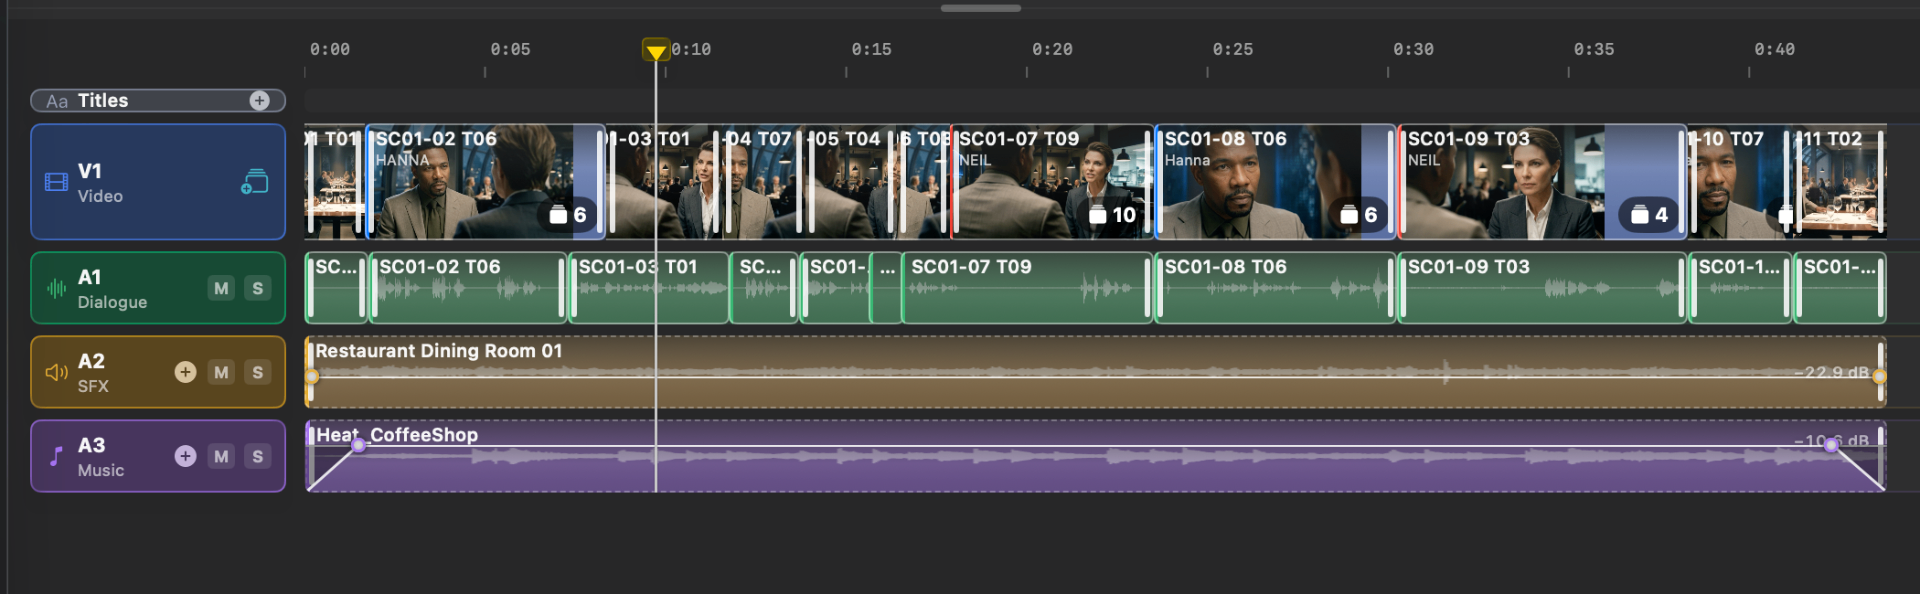The width and height of the screenshot is (1920, 594).
Task: Click the A2 SFX speaker icon
Action: (56, 372)
